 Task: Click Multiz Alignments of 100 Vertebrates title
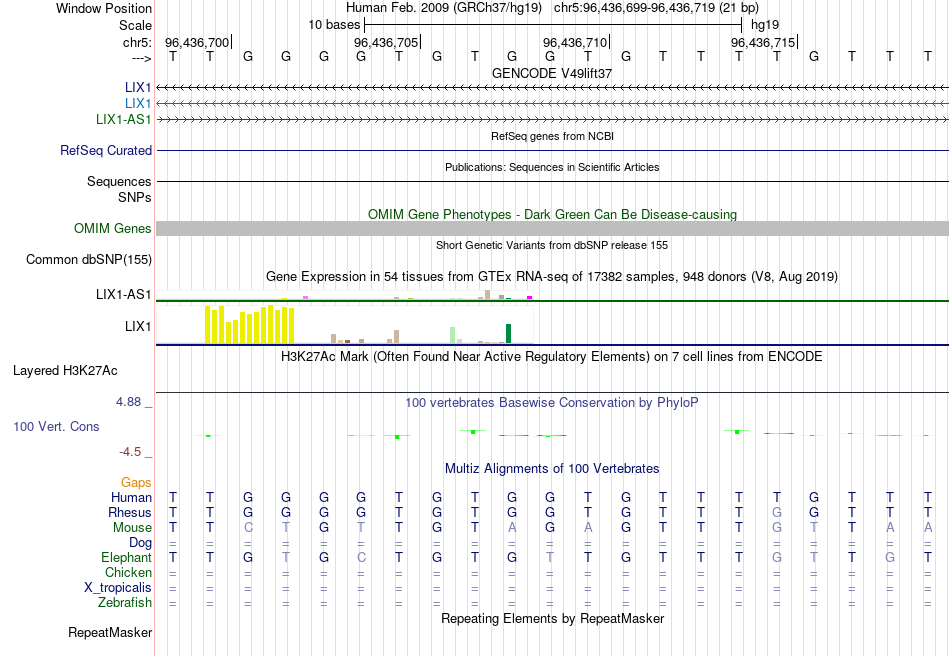point(552,468)
